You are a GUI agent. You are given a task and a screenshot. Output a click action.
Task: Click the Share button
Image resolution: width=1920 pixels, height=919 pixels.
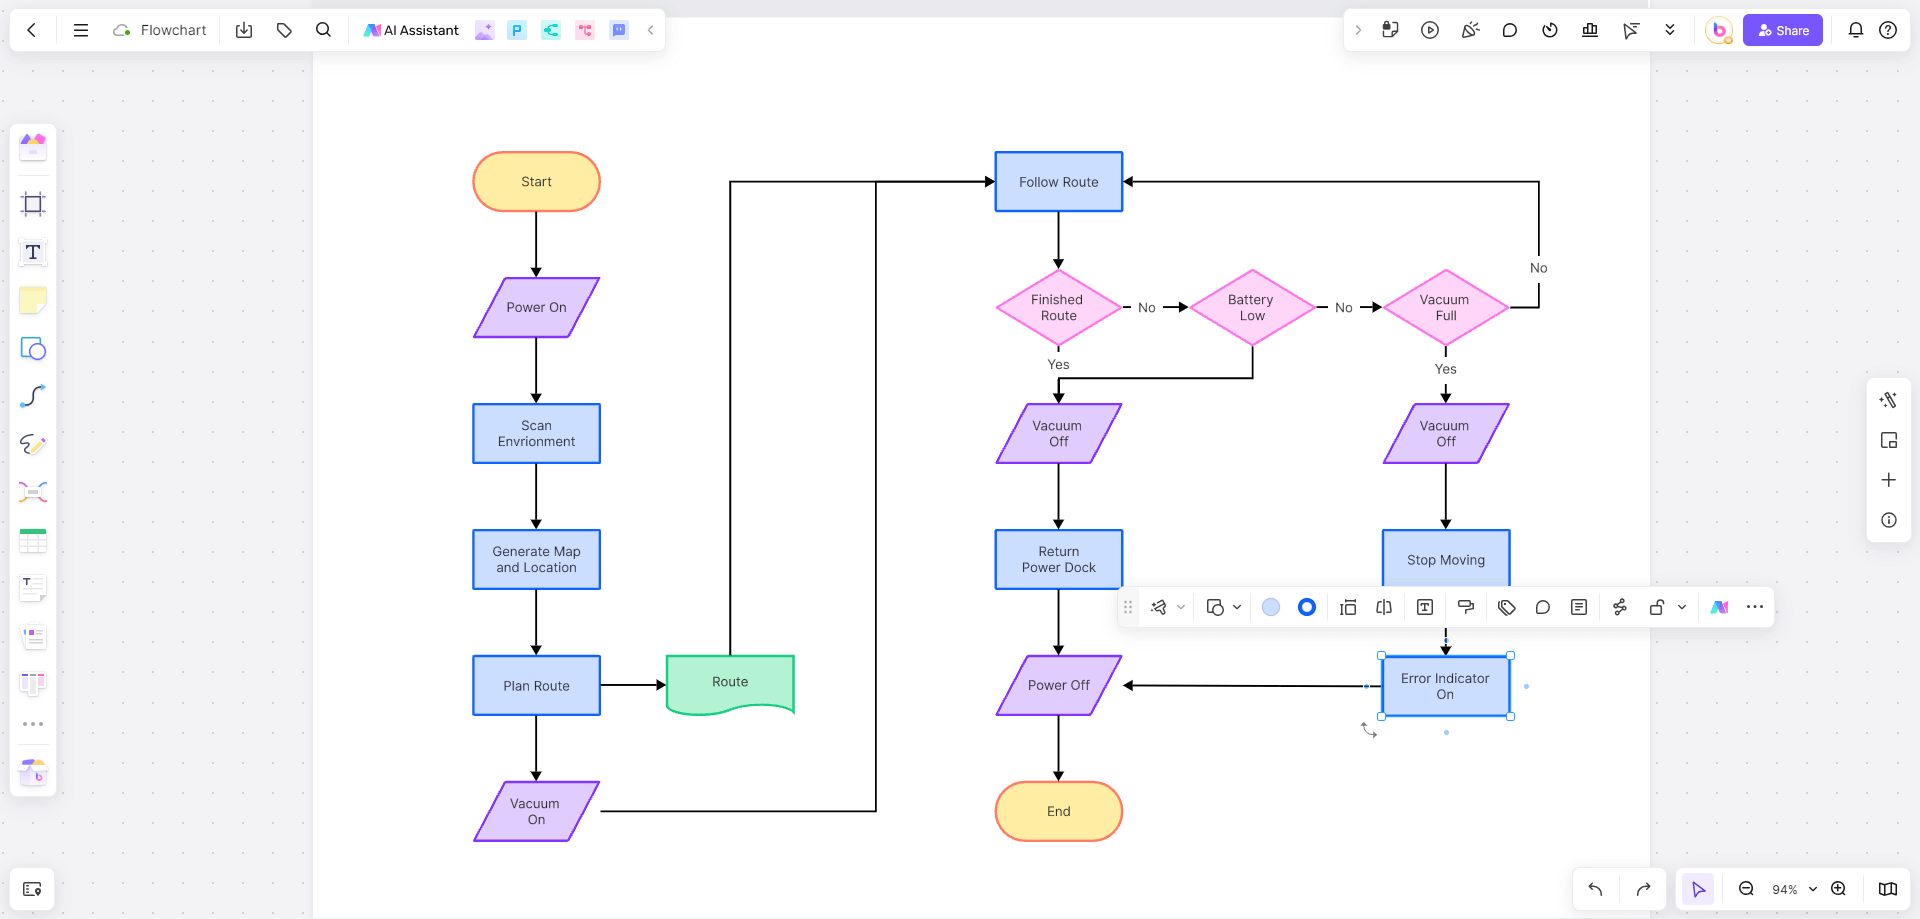click(x=1783, y=30)
